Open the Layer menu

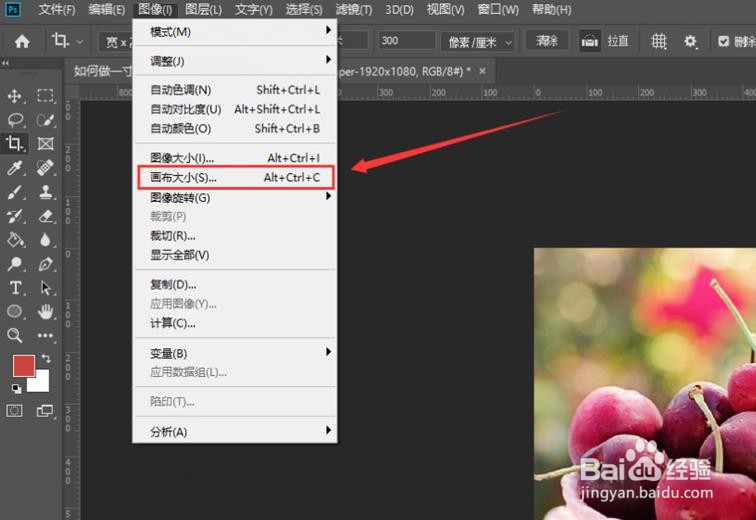[203, 10]
